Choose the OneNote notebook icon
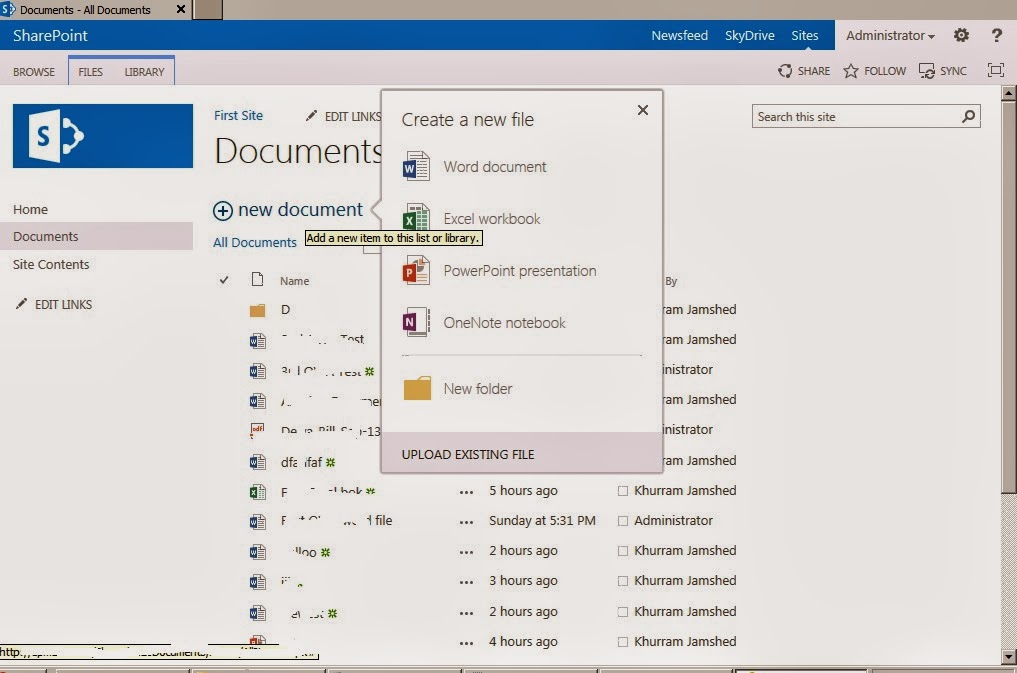 tap(416, 322)
